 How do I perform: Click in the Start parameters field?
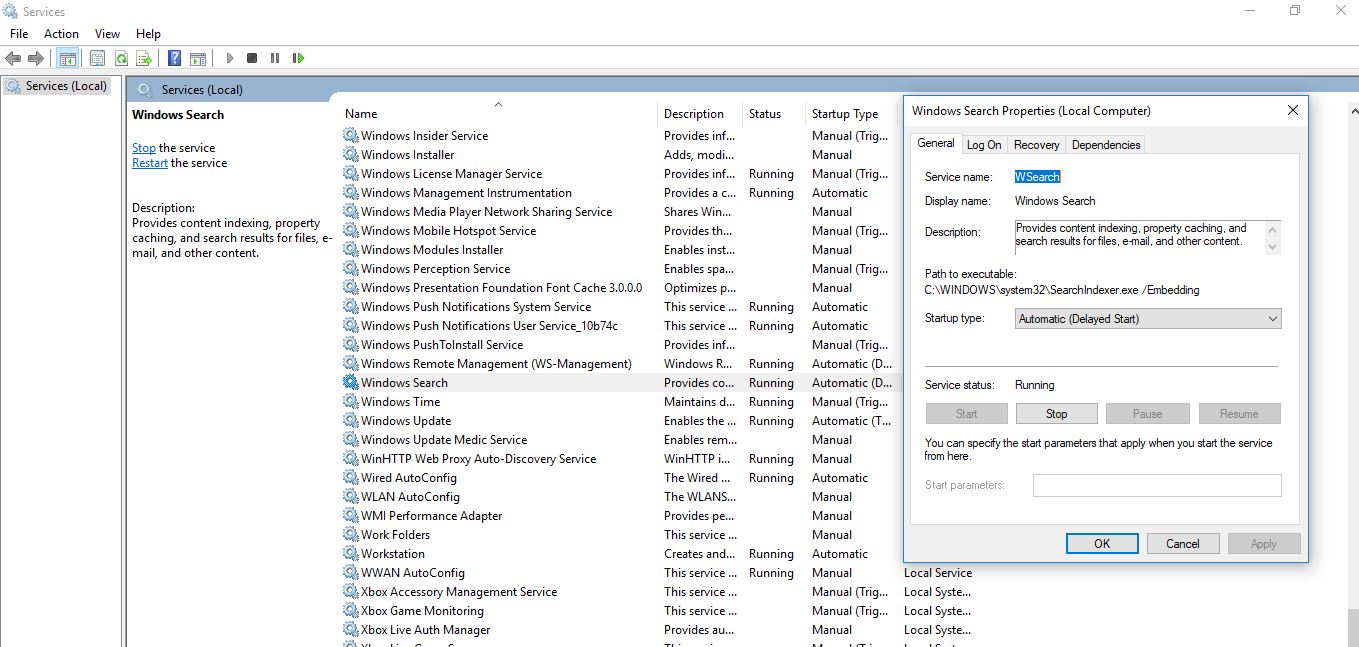pyautogui.click(x=1157, y=485)
